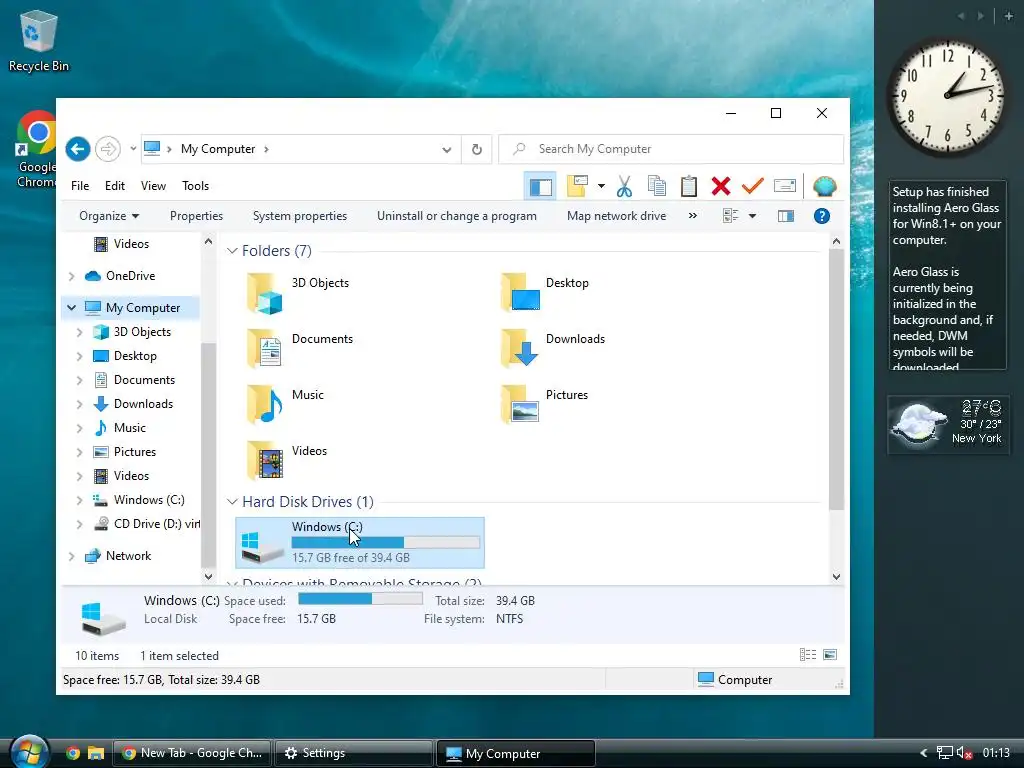Switch to large icons view via status bar

[x=830, y=655]
